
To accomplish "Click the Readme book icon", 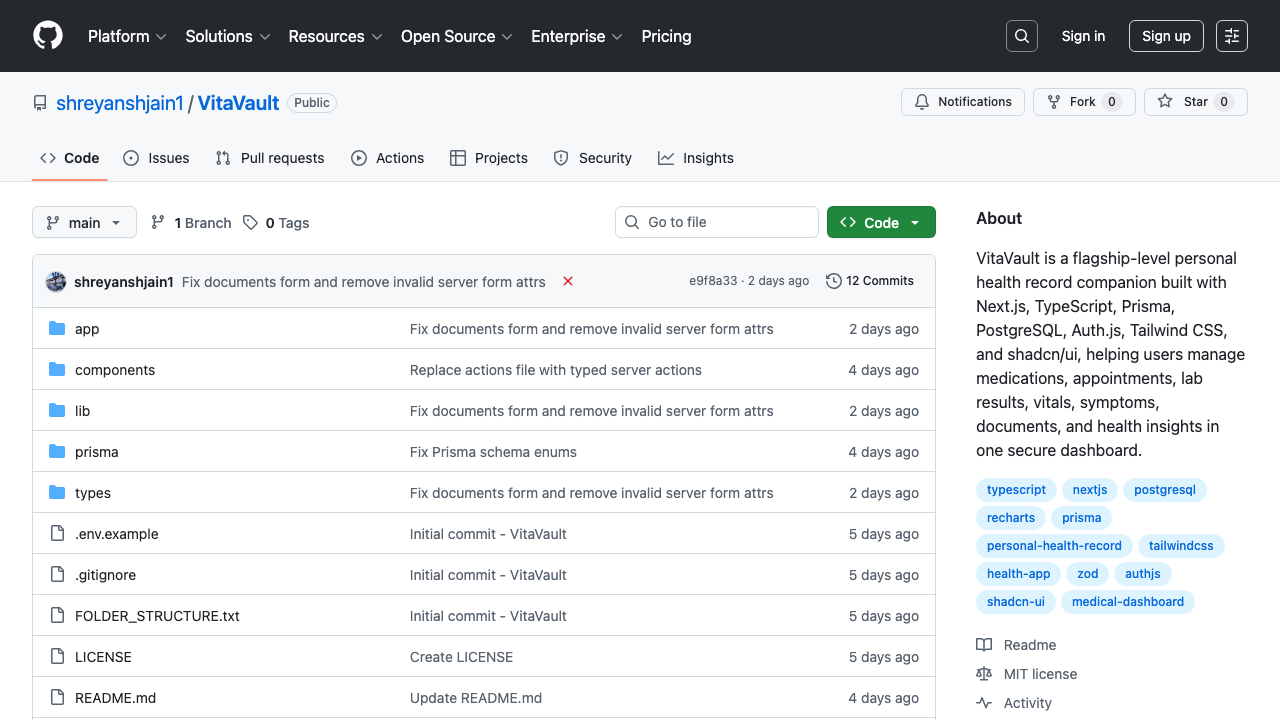I will click(983, 644).
